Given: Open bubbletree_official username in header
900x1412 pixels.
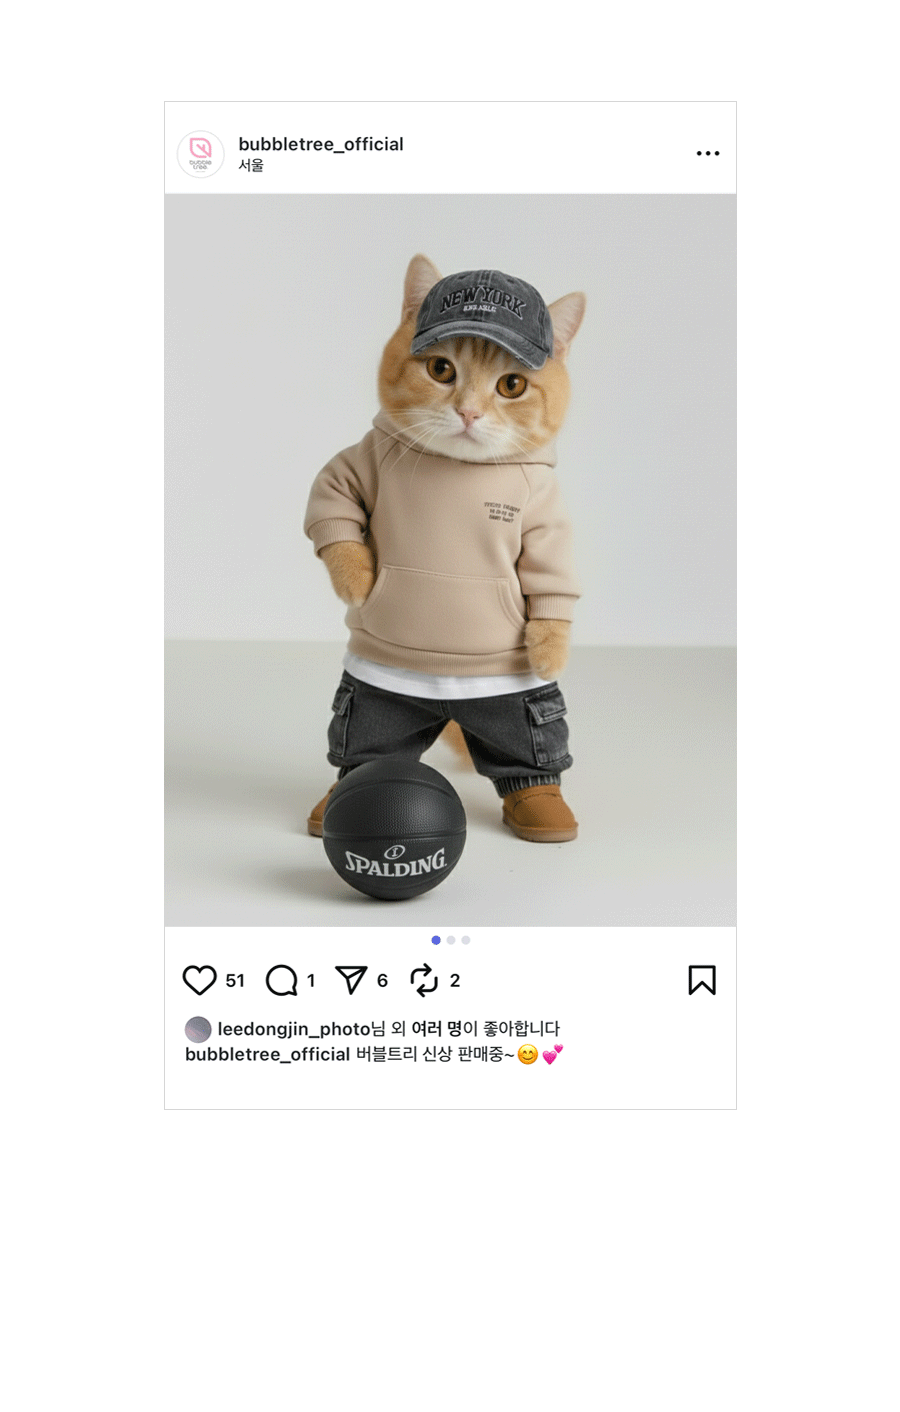Looking at the screenshot, I should click(321, 144).
